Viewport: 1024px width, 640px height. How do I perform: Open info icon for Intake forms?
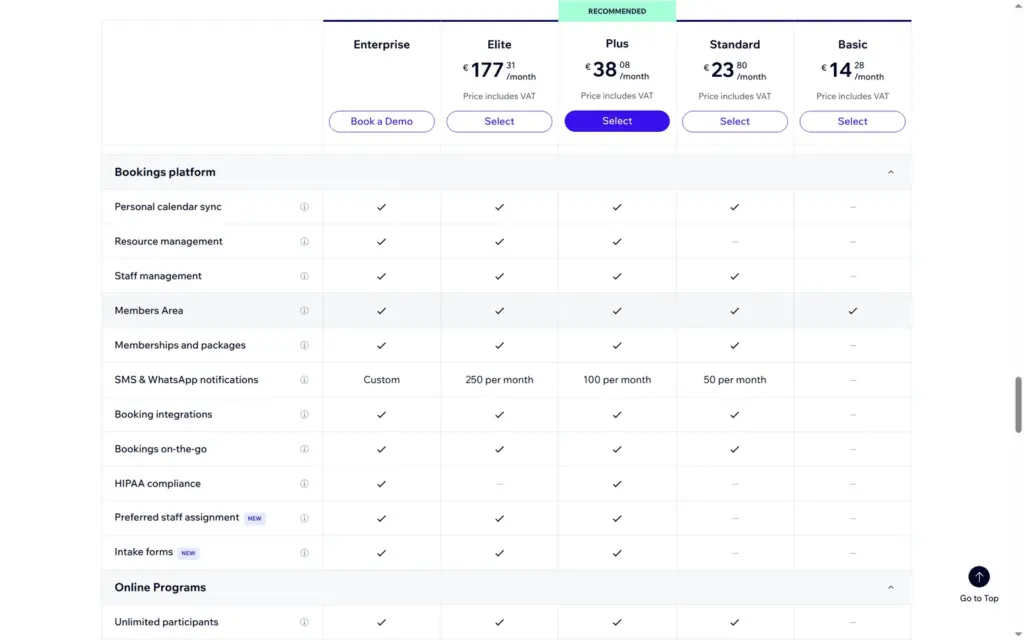304,553
